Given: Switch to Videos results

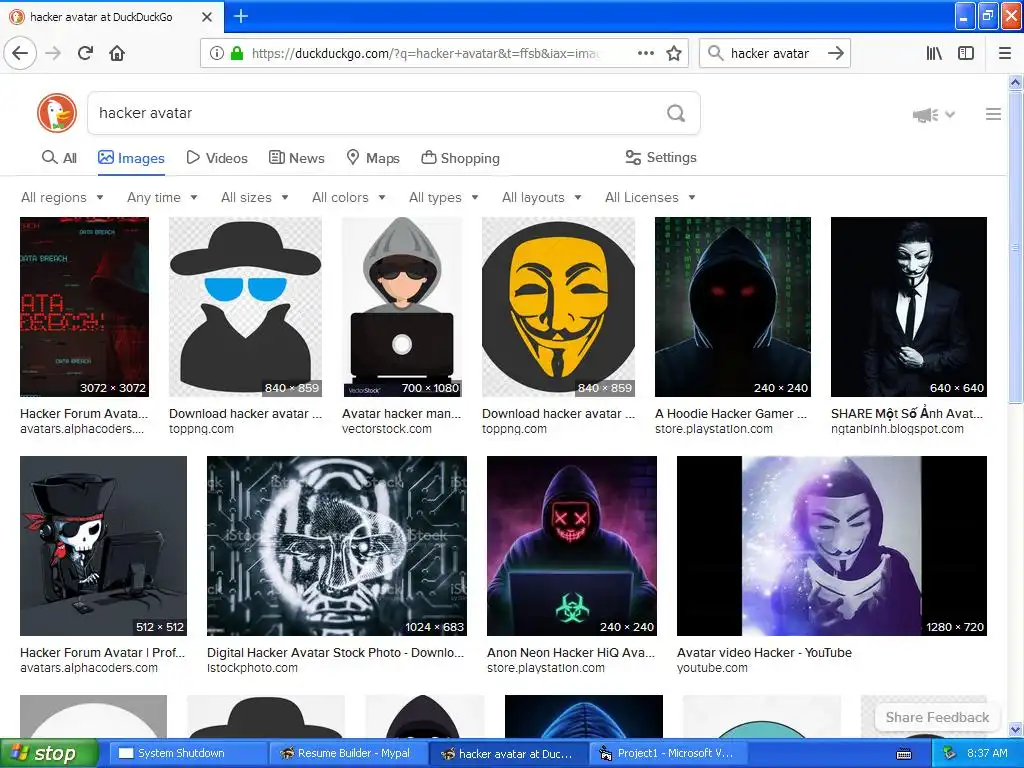Looking at the screenshot, I should (217, 158).
